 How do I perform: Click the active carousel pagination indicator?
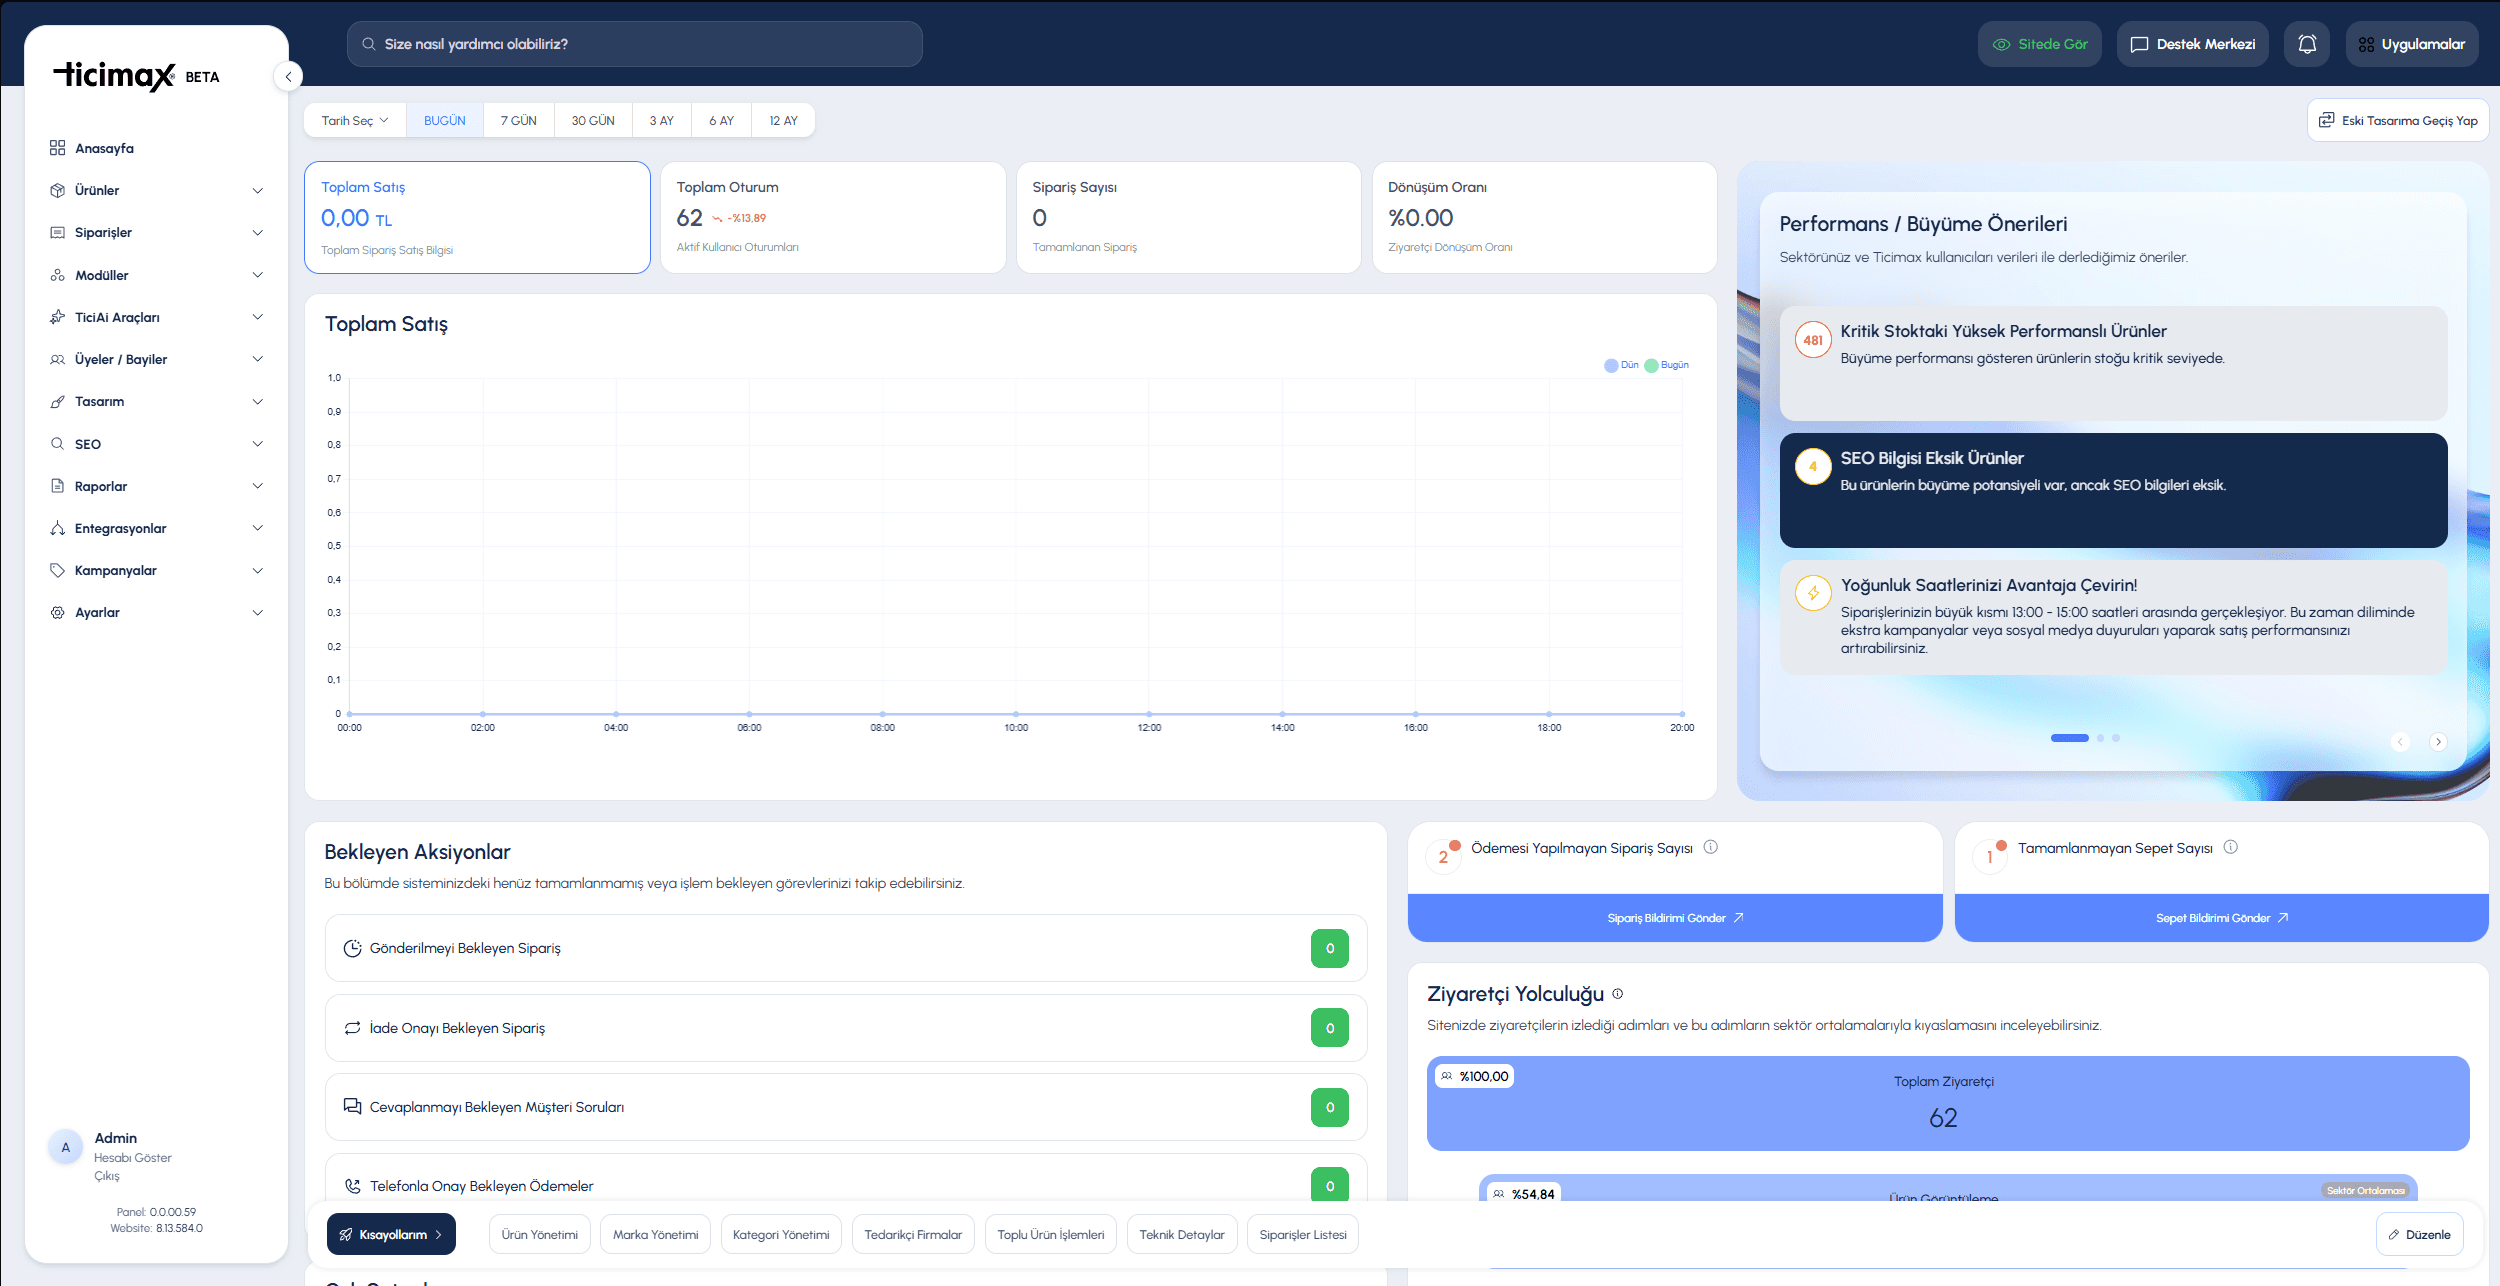coord(2069,738)
